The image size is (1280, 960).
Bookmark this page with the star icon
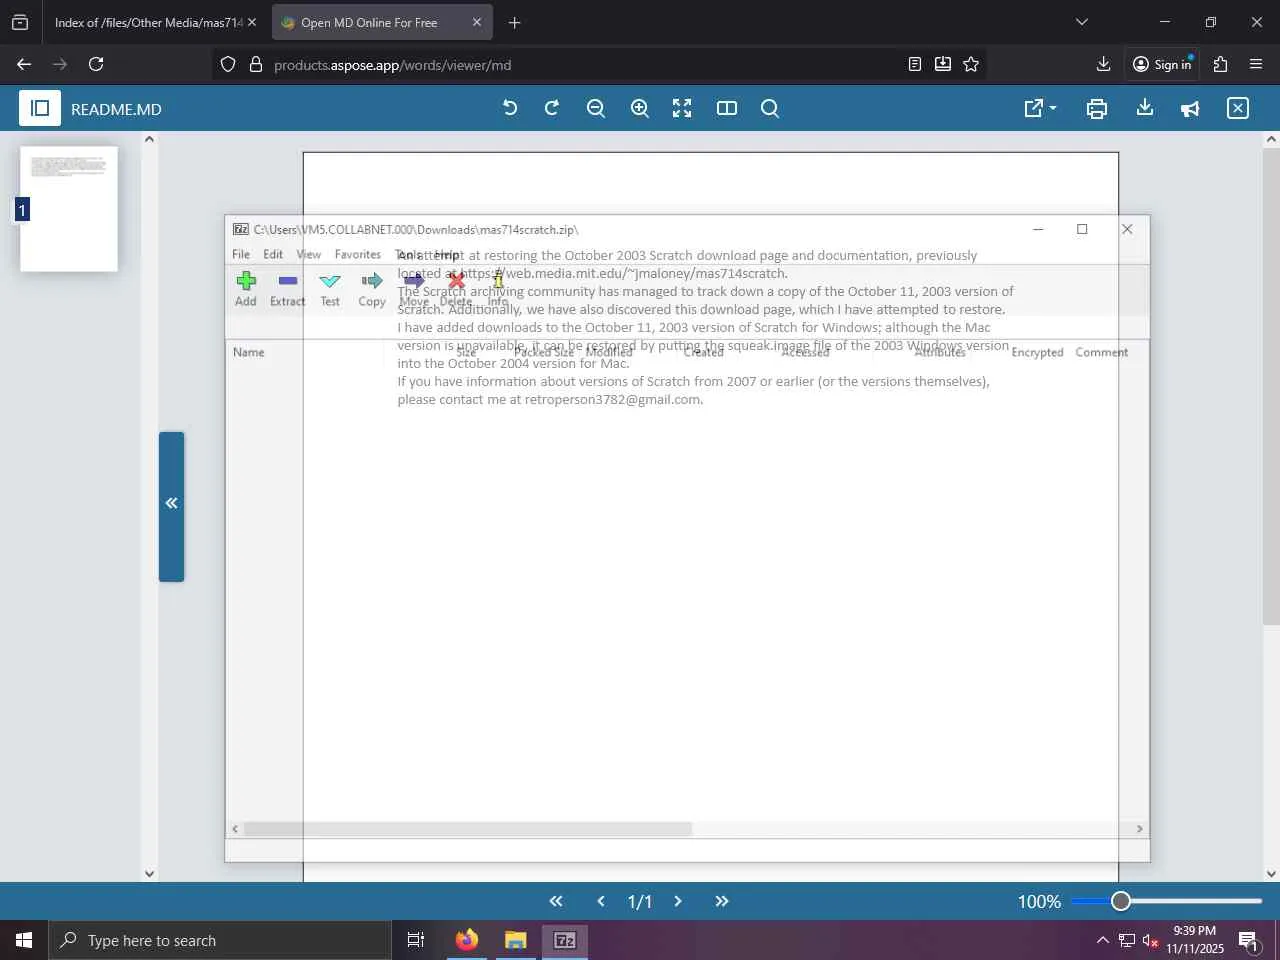971,64
